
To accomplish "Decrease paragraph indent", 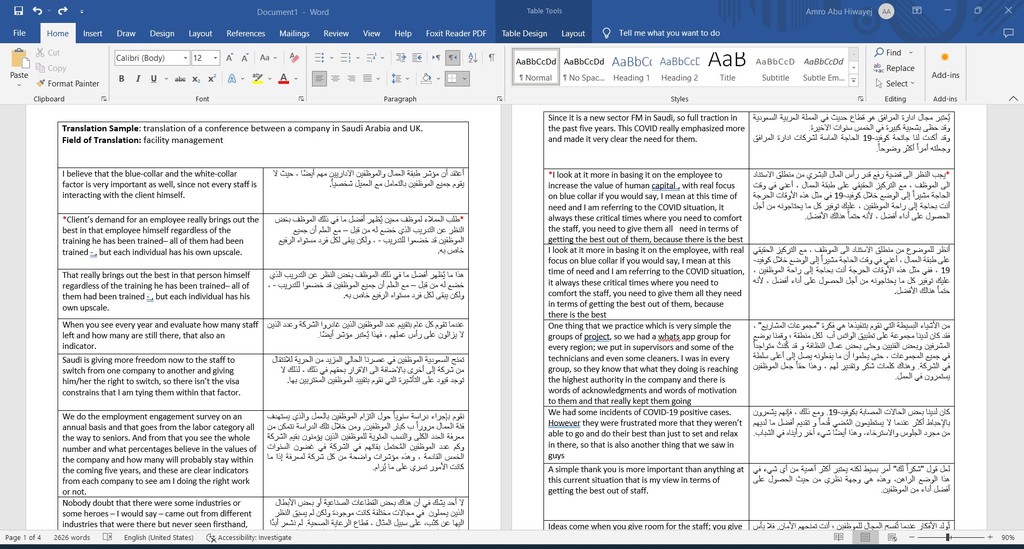I will (401, 58).
